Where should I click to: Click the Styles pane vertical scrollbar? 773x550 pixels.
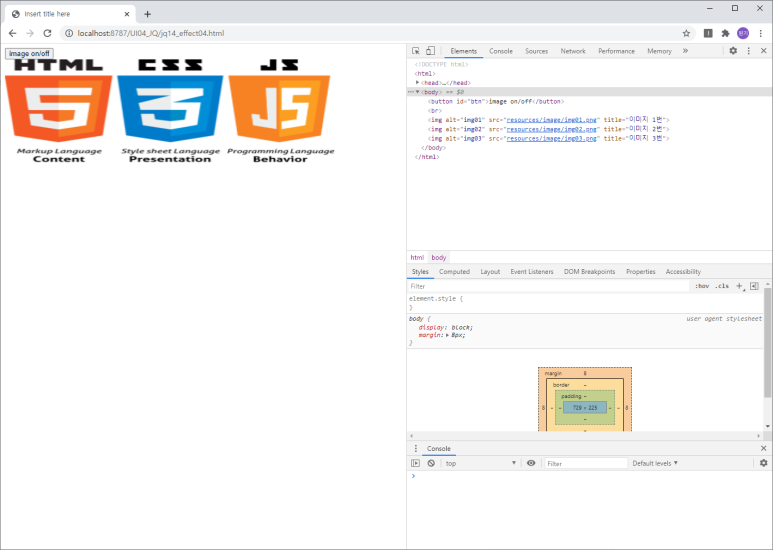point(768,343)
